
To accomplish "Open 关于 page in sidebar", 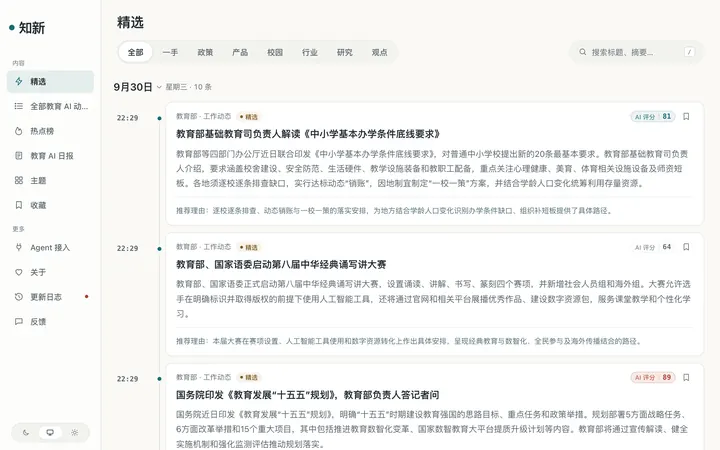I will [x=51, y=272].
